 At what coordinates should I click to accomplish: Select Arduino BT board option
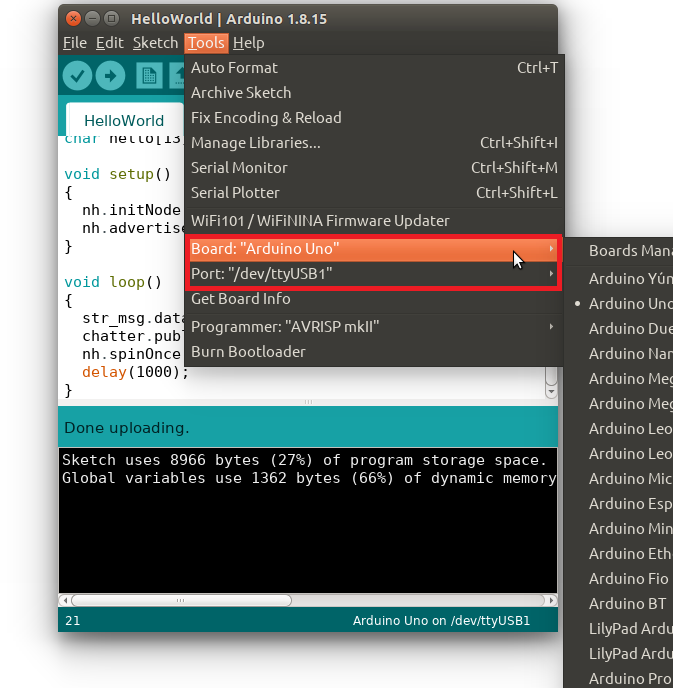click(619, 604)
